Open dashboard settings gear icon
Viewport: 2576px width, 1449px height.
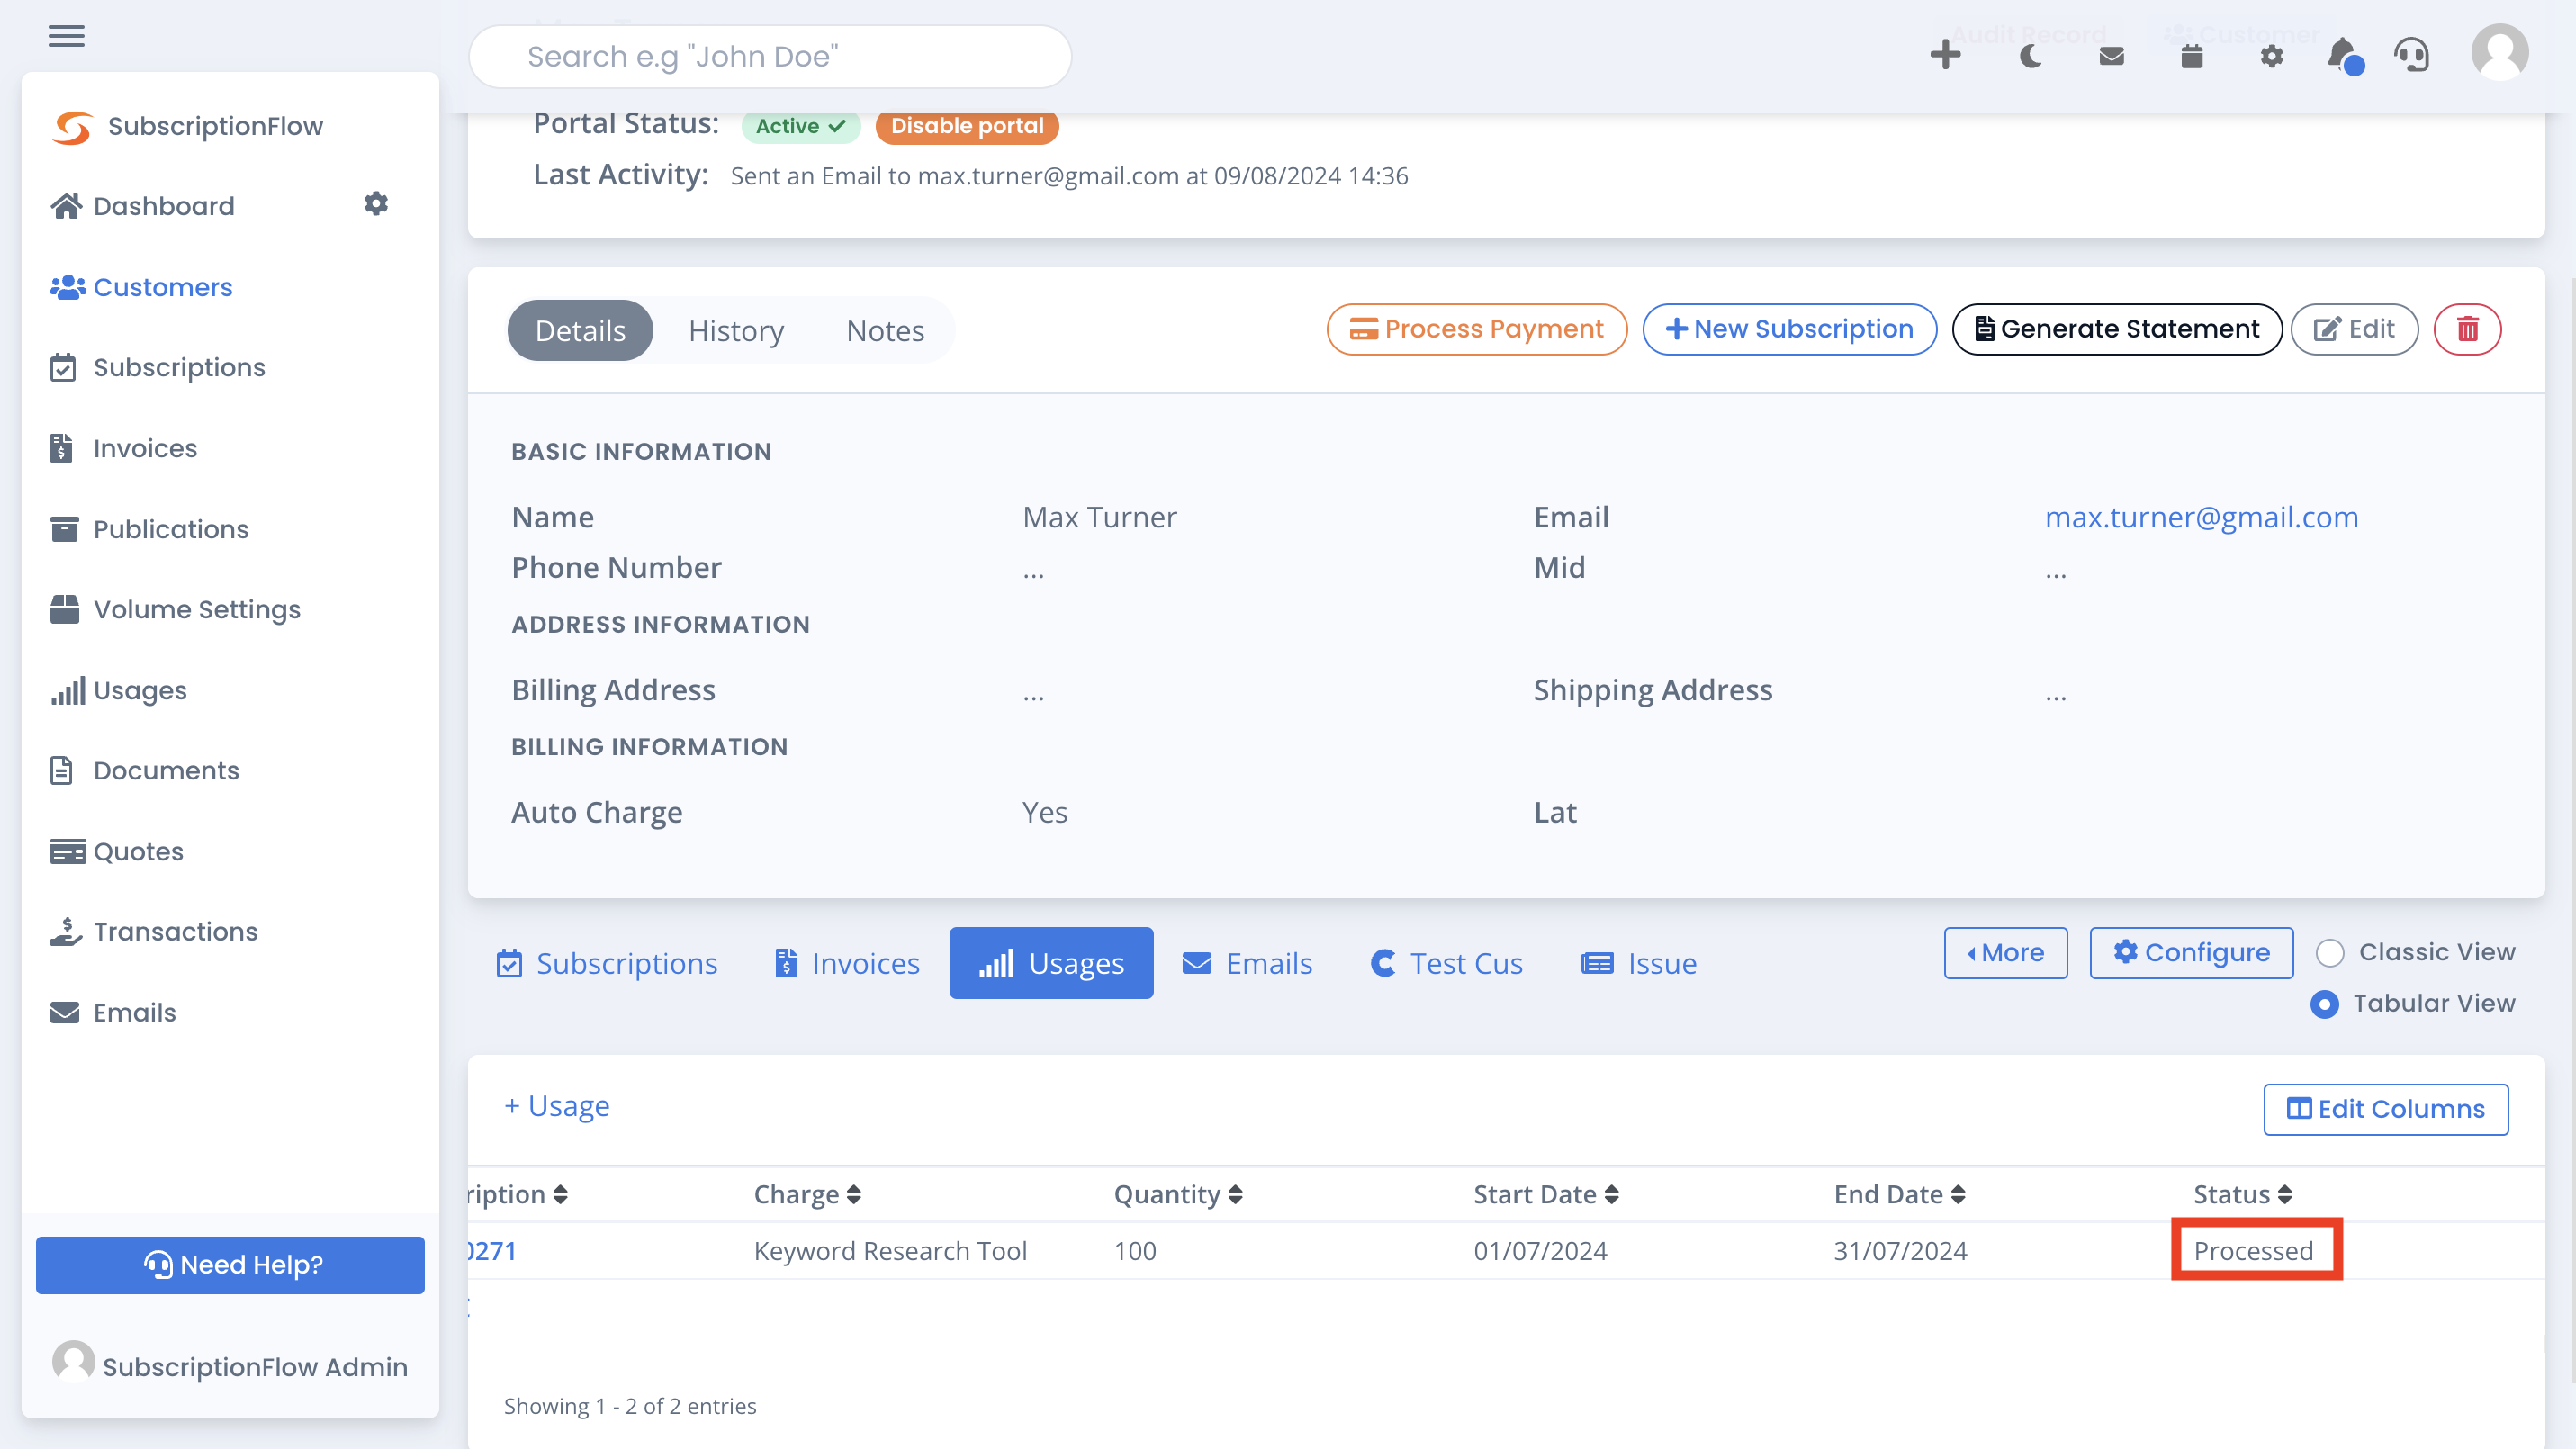[375, 204]
